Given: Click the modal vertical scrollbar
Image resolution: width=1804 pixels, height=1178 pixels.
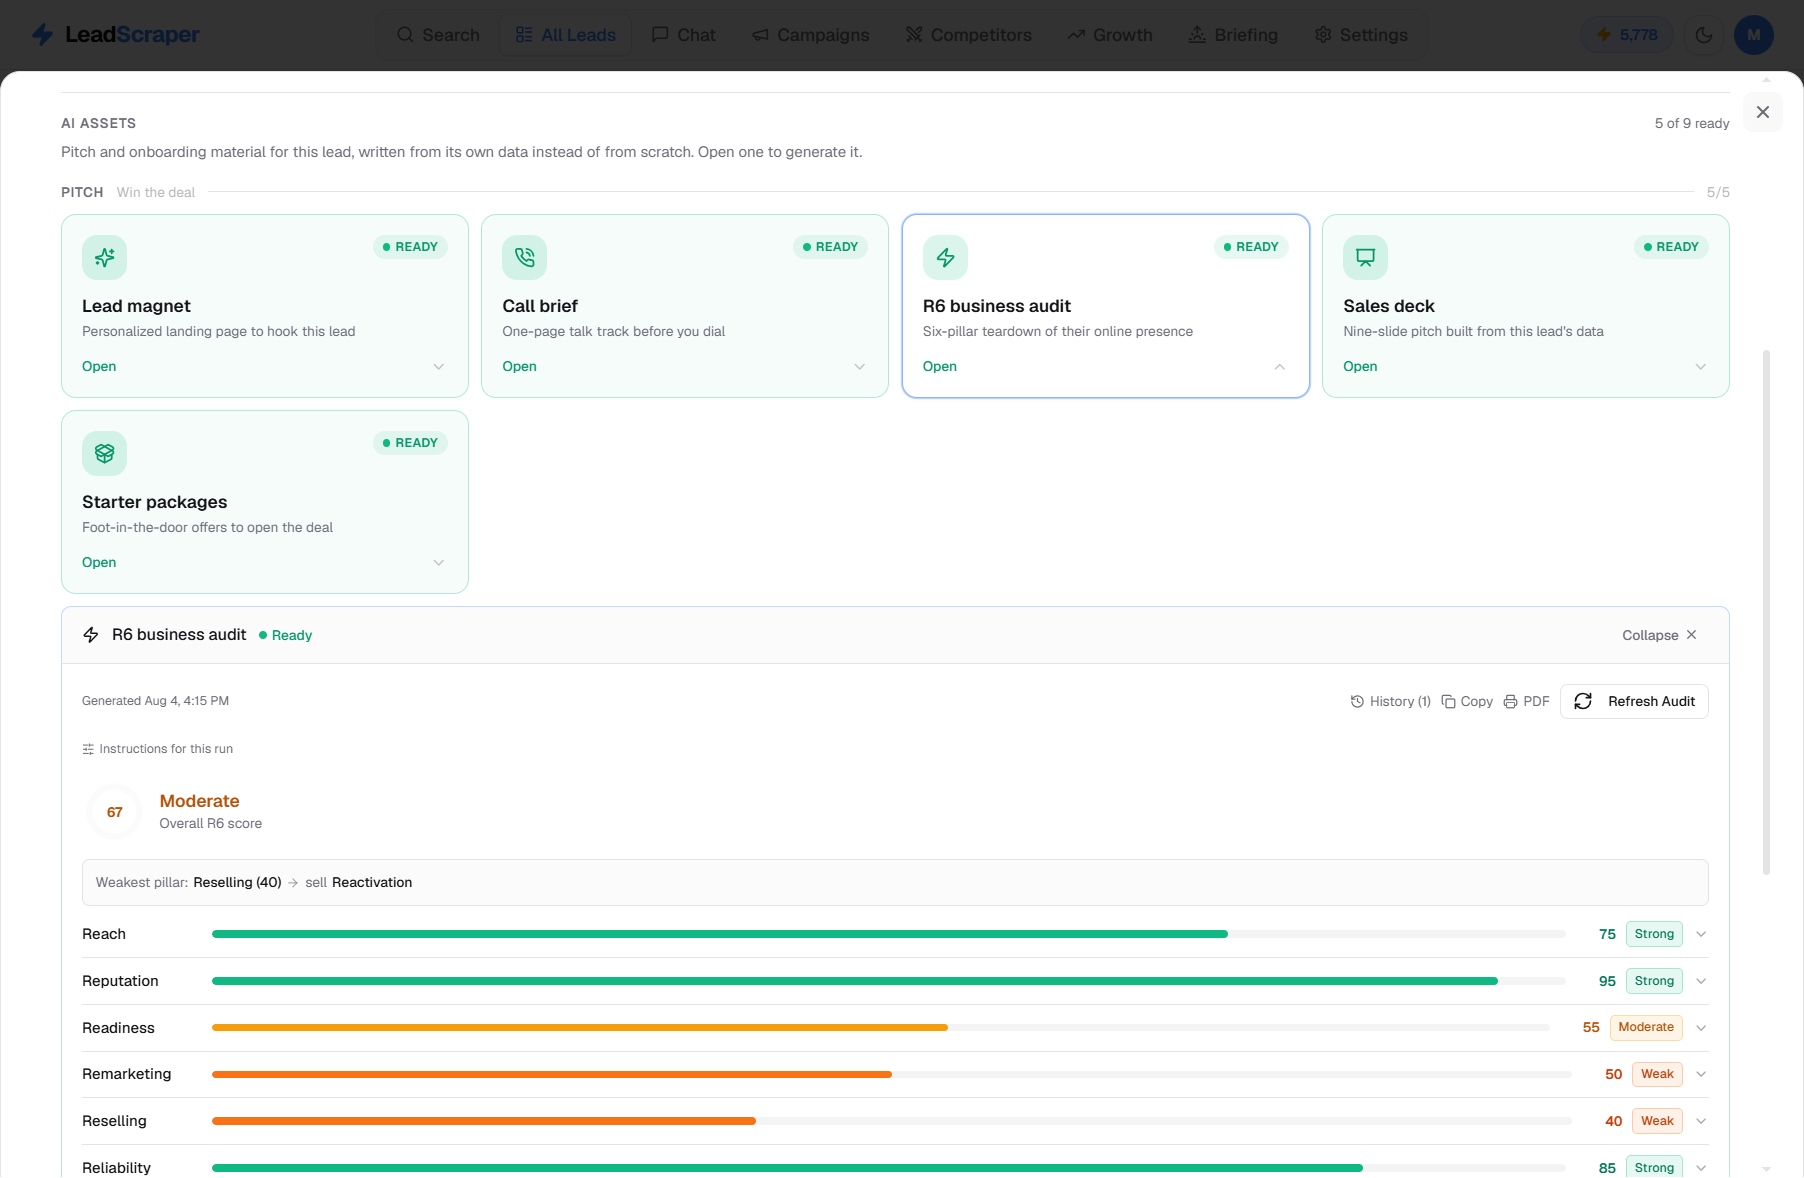Looking at the screenshot, I should point(1767,612).
